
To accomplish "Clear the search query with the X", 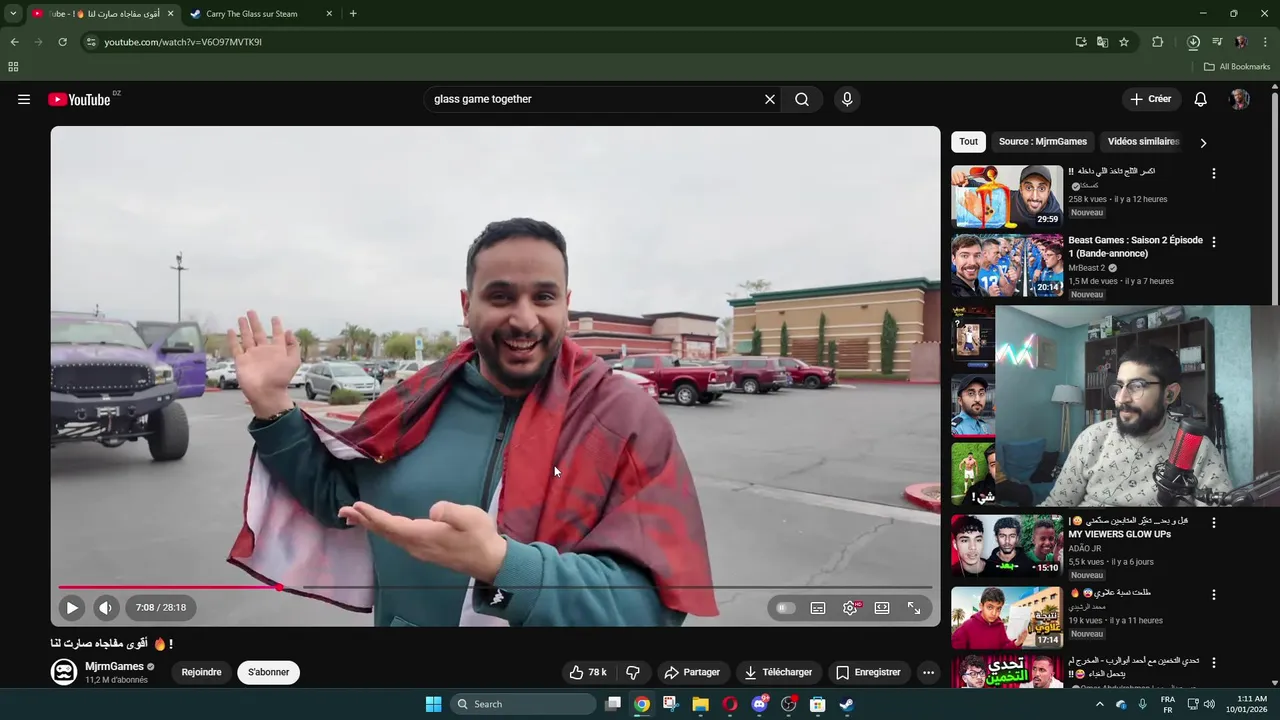I will [x=770, y=99].
